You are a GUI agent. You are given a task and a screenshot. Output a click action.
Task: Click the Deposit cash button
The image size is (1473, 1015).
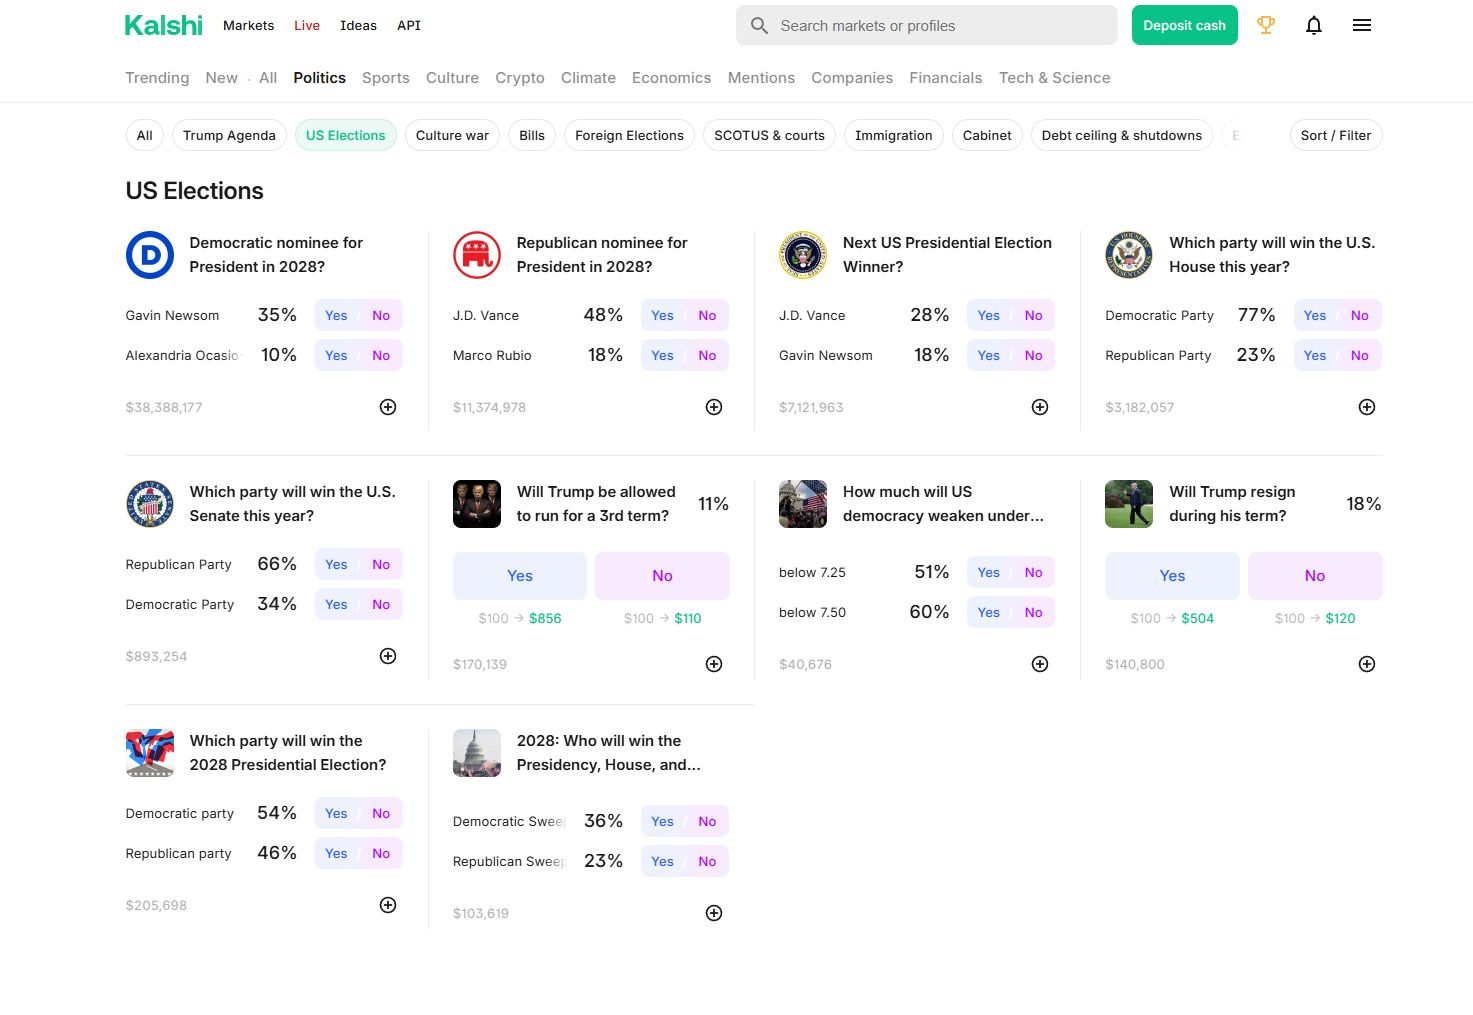click(1184, 25)
